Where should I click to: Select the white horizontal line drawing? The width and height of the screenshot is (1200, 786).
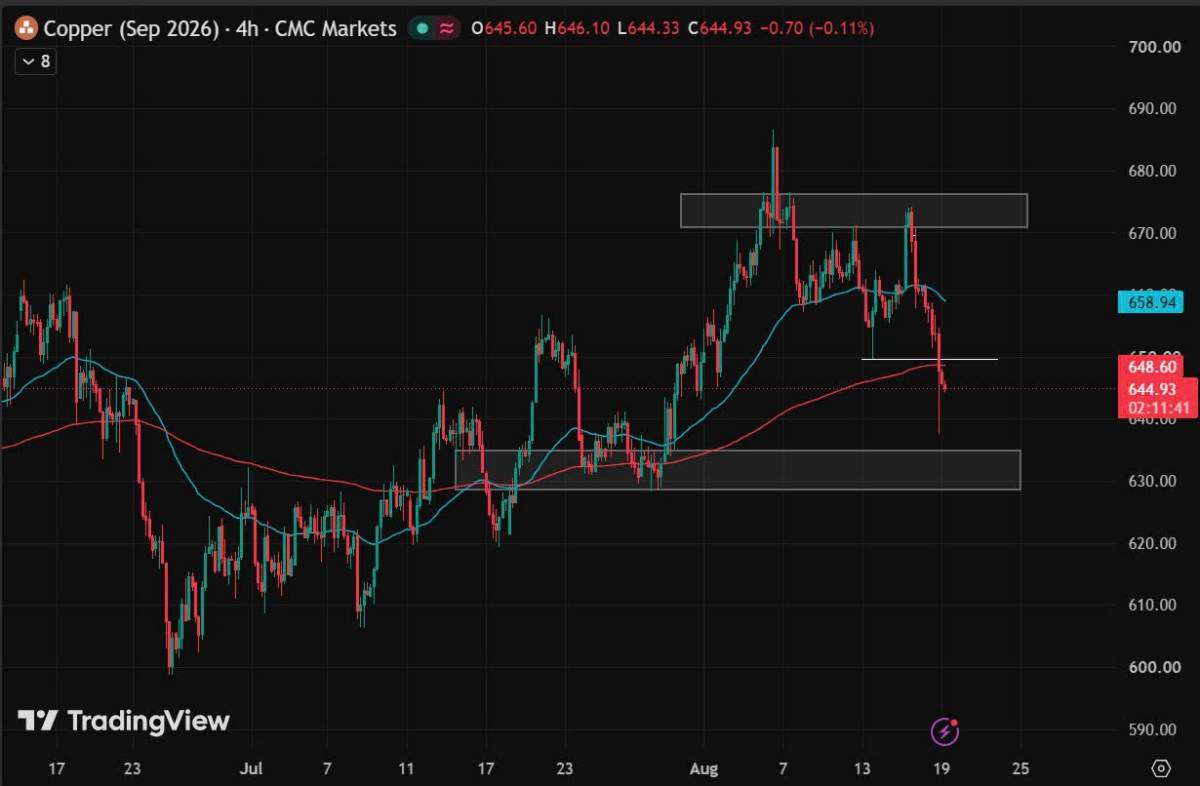pyautogui.click(x=929, y=358)
